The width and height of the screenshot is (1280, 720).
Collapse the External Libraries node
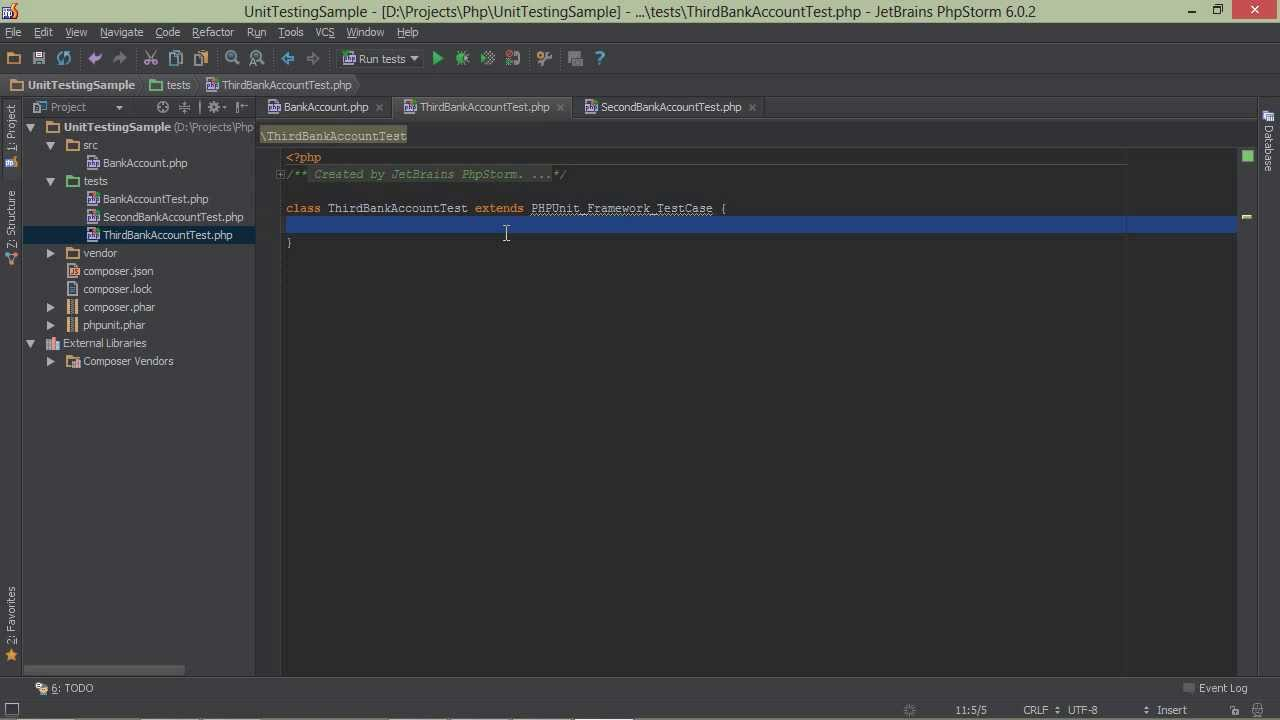click(31, 343)
